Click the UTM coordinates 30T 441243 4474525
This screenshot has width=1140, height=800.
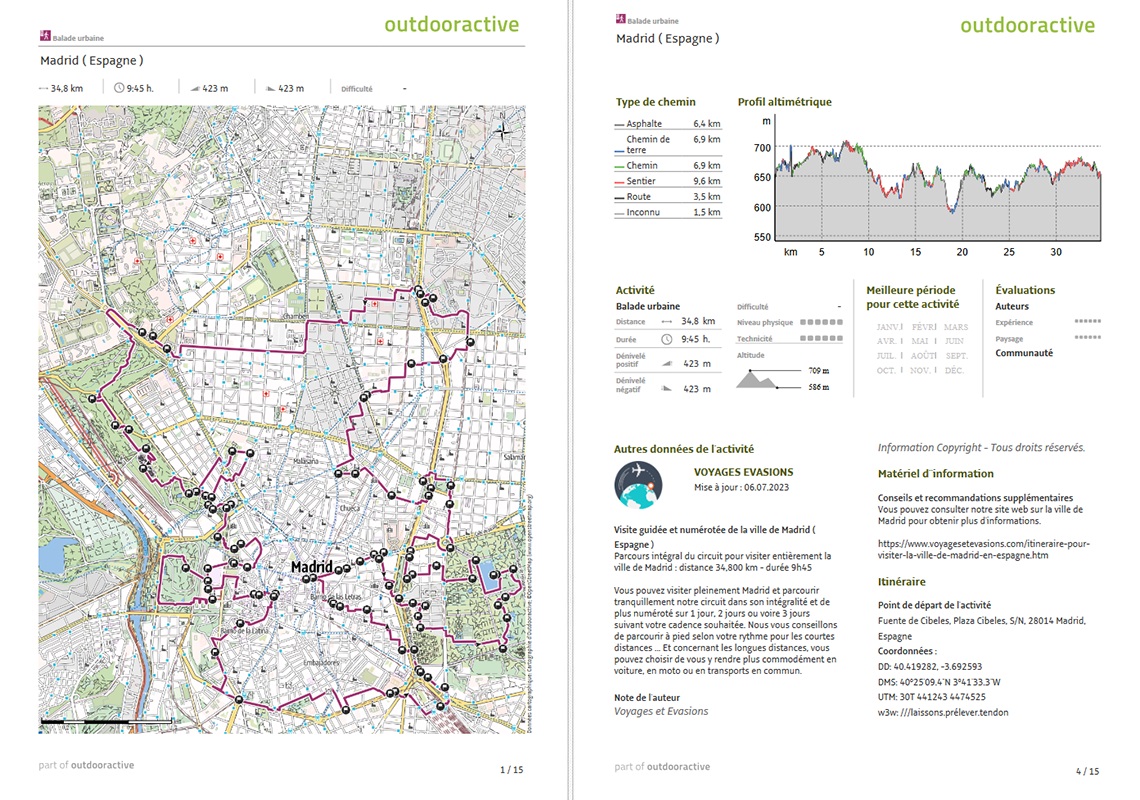[931, 697]
